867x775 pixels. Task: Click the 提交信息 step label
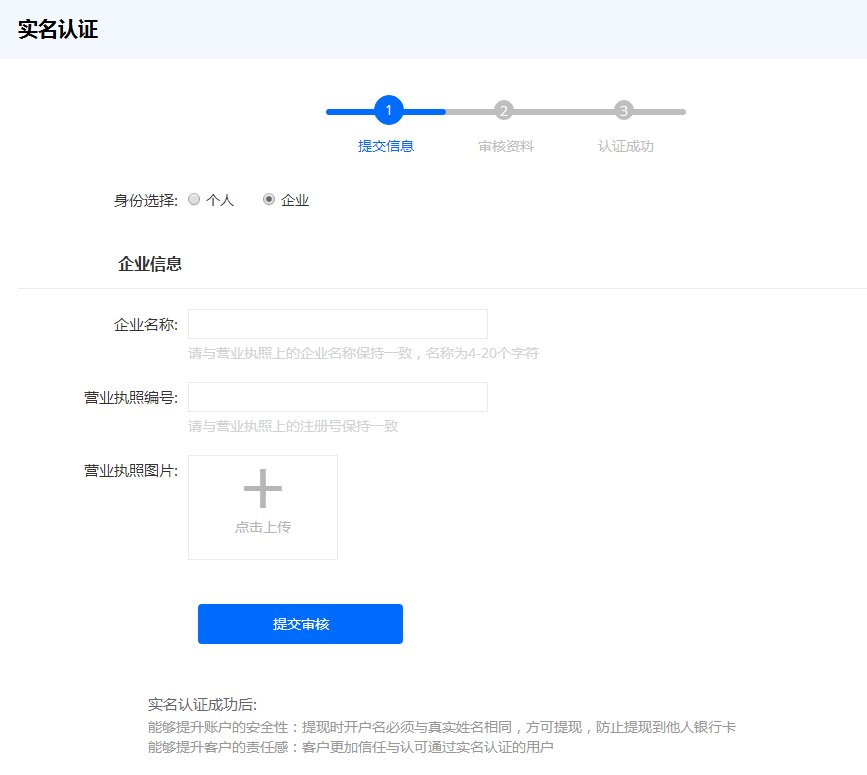click(388, 145)
